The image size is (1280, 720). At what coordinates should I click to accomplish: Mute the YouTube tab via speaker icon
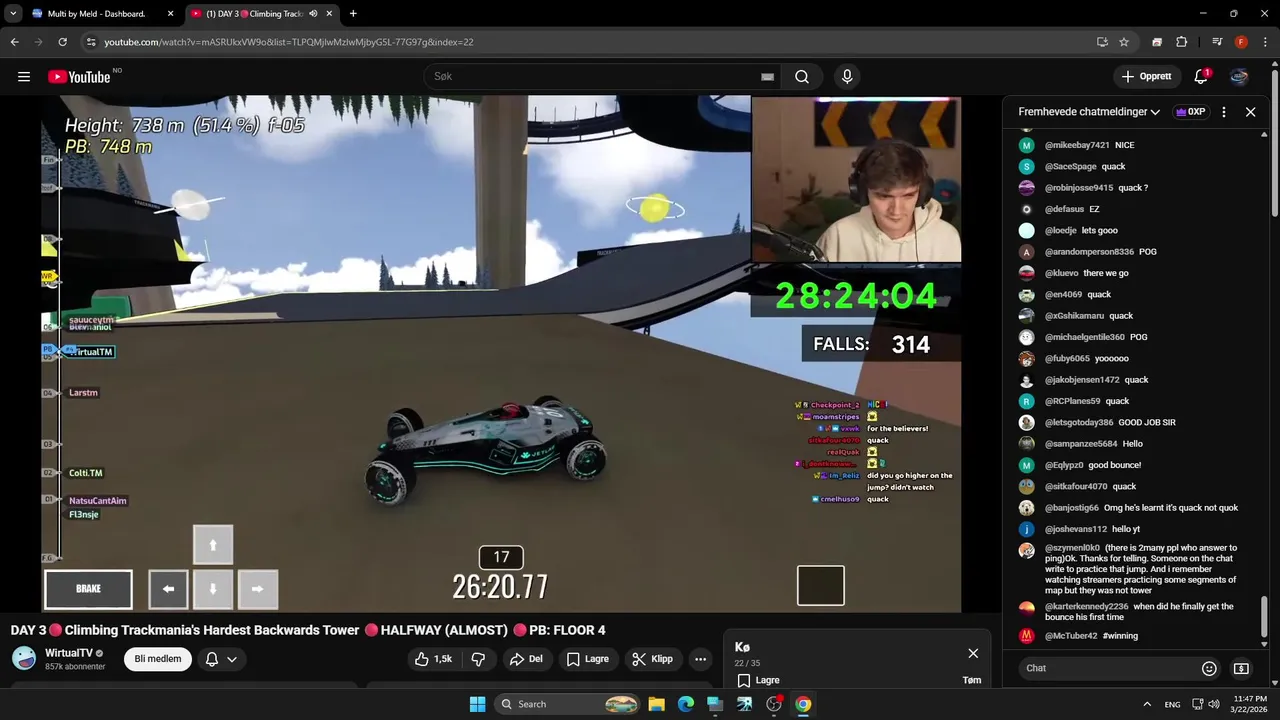(313, 14)
